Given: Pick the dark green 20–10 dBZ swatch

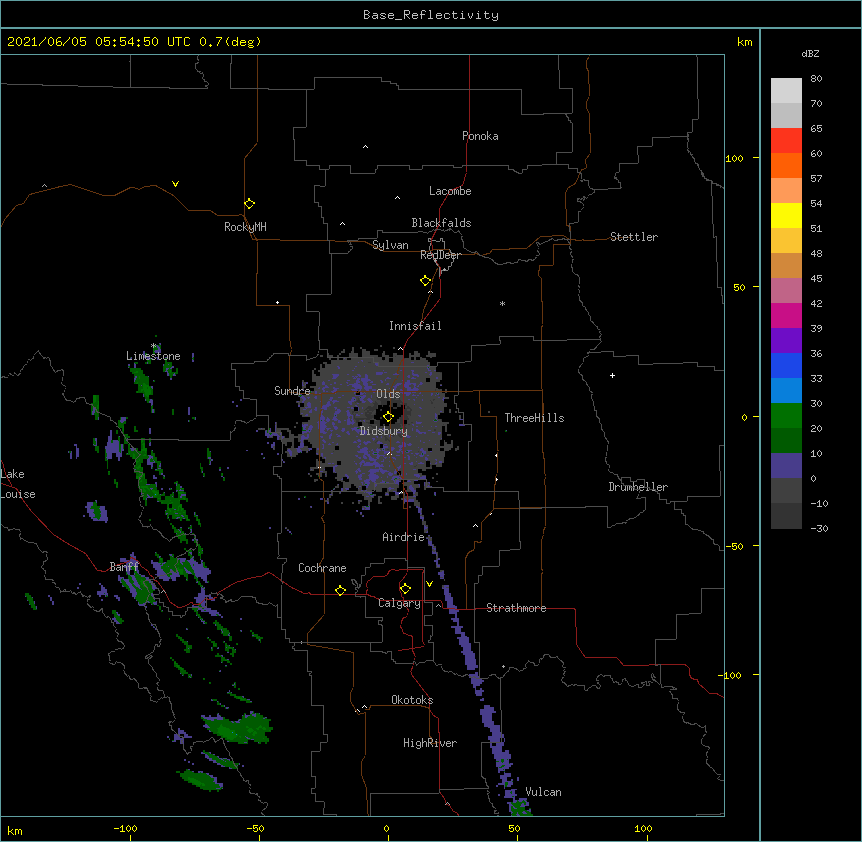Looking at the screenshot, I should point(786,441).
